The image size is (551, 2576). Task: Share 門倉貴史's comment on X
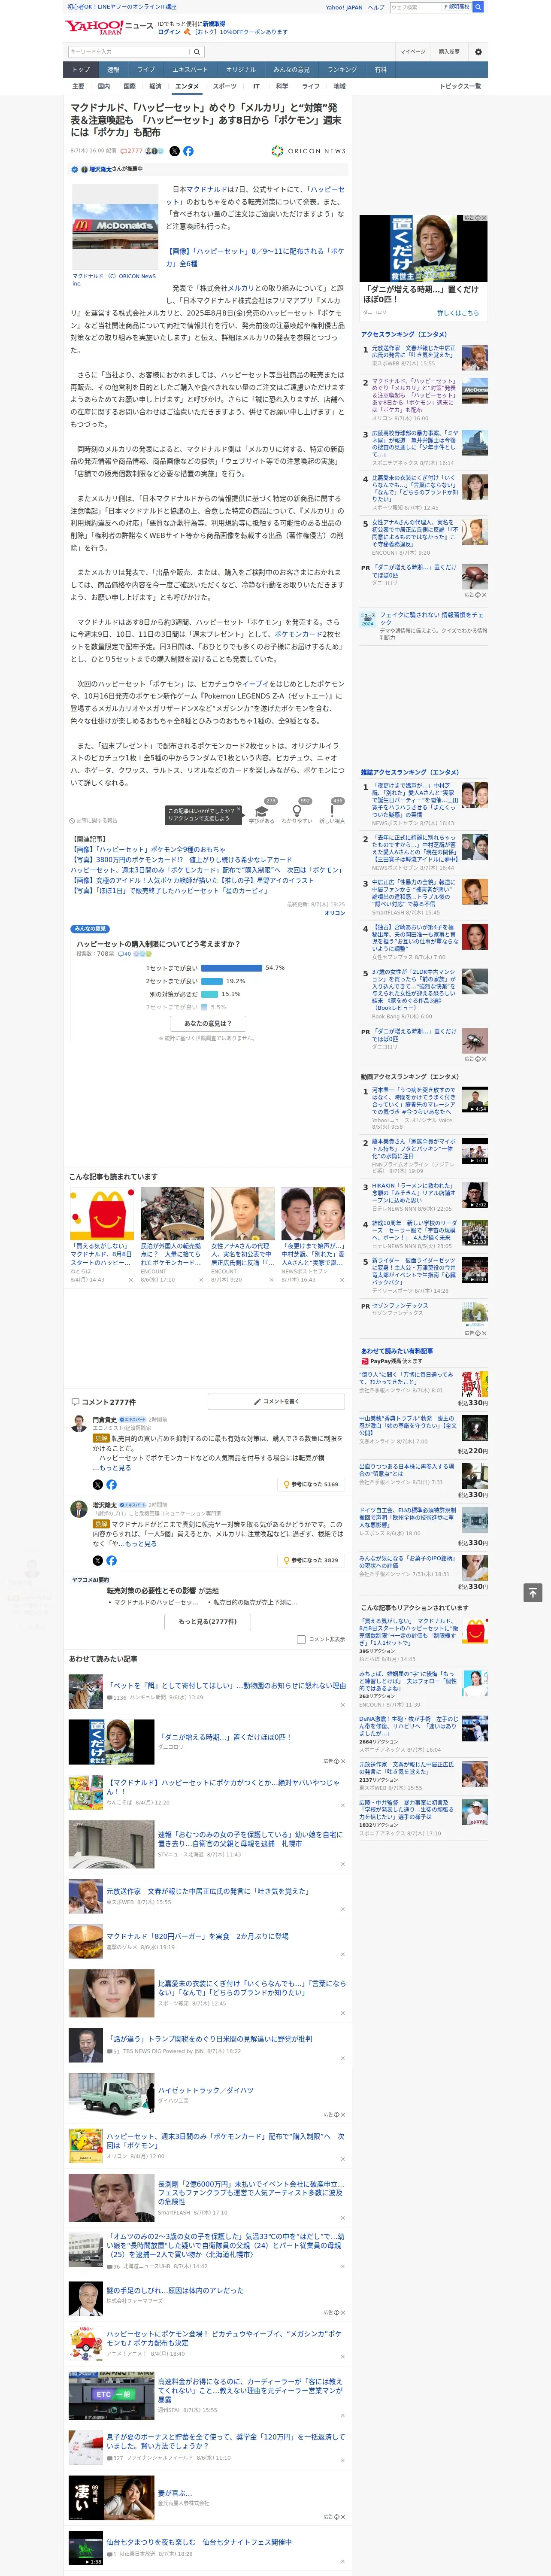point(97,1484)
